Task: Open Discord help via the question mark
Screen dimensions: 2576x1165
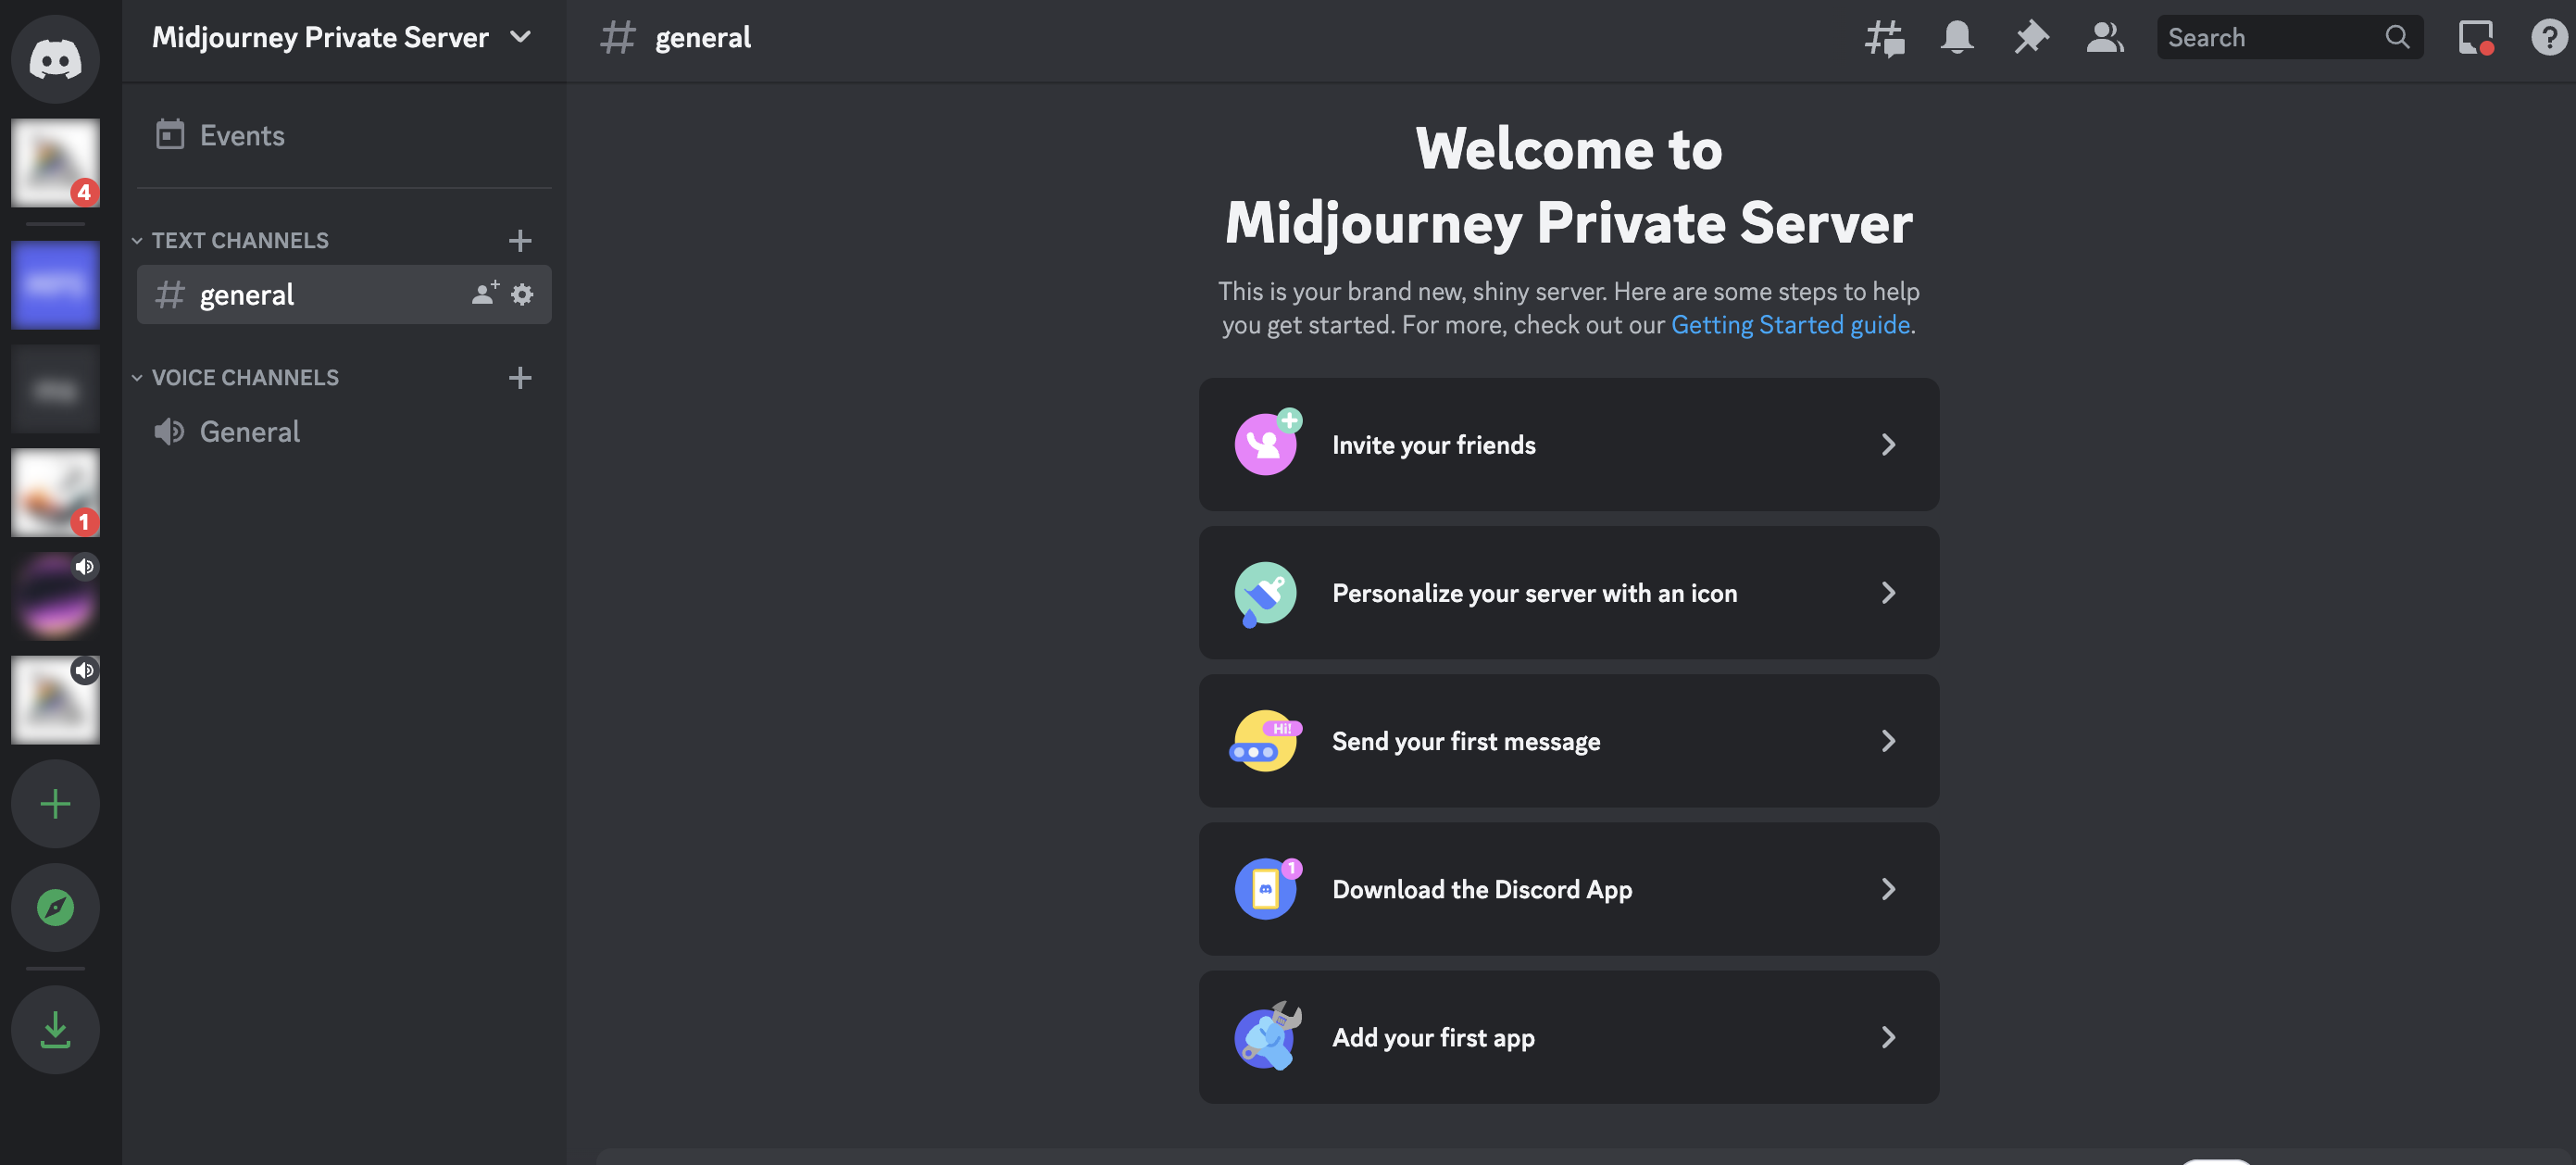Action: (2546, 37)
